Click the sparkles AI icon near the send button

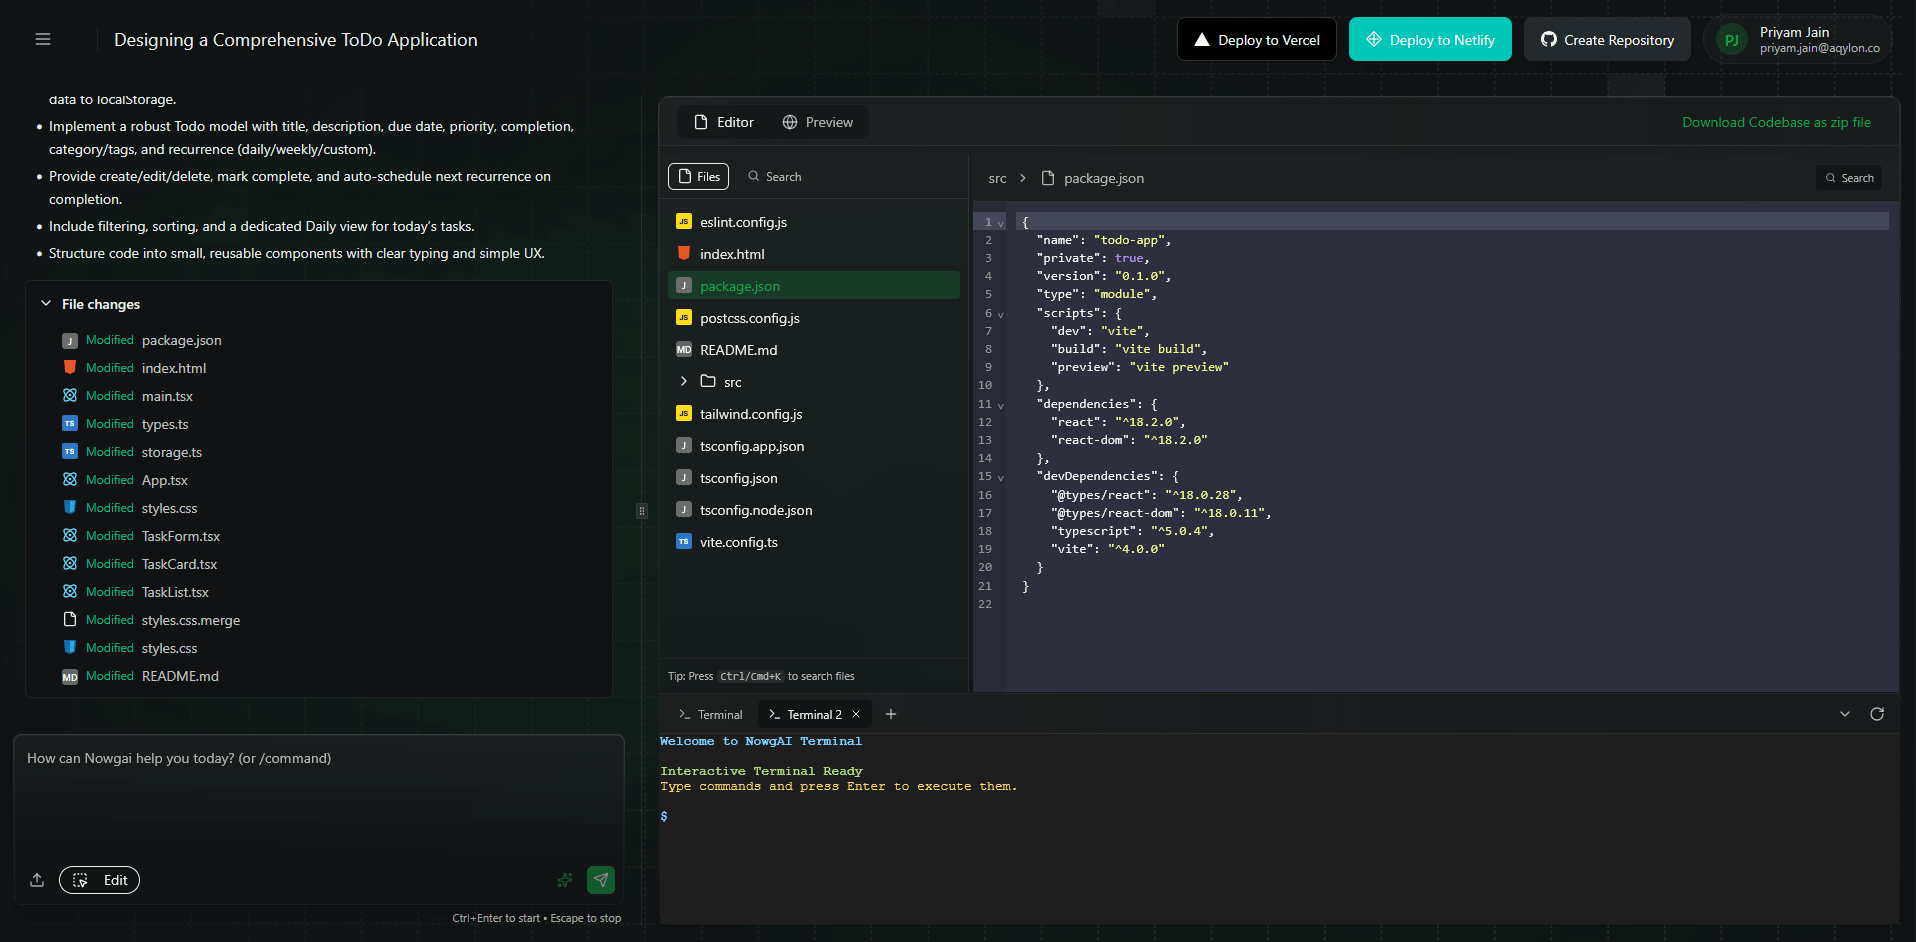coord(564,880)
